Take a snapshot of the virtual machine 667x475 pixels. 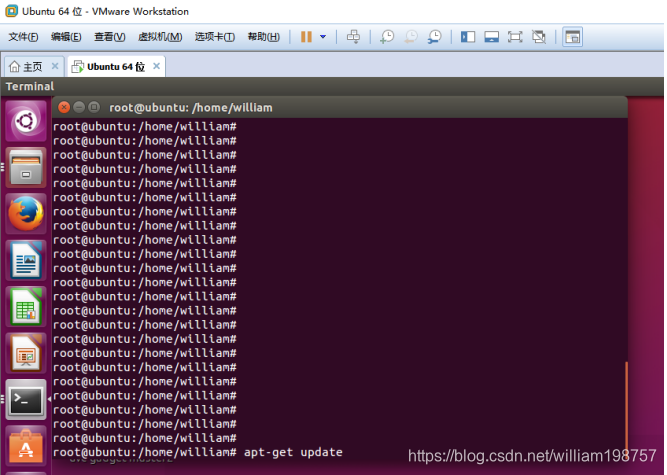pos(387,37)
